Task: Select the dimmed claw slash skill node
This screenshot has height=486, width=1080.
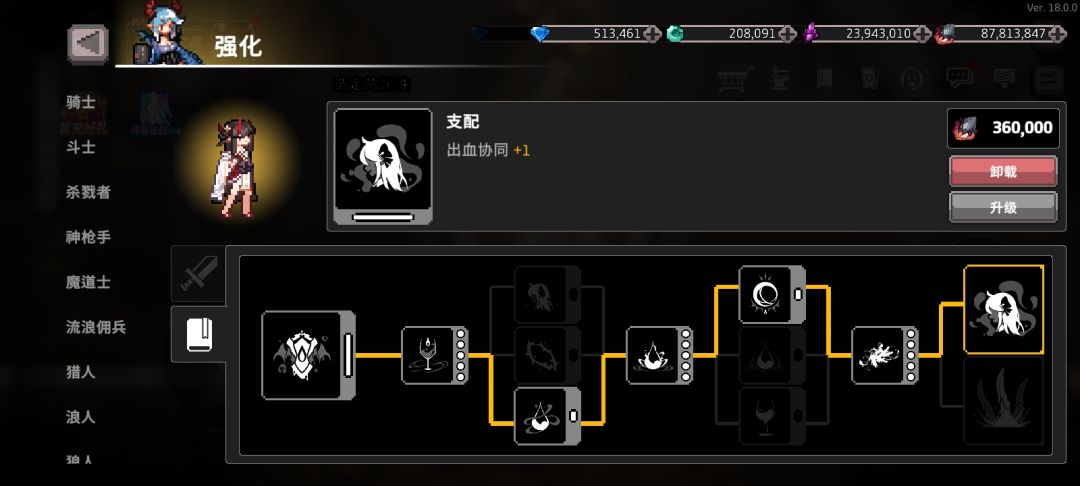Action: [x=1004, y=401]
